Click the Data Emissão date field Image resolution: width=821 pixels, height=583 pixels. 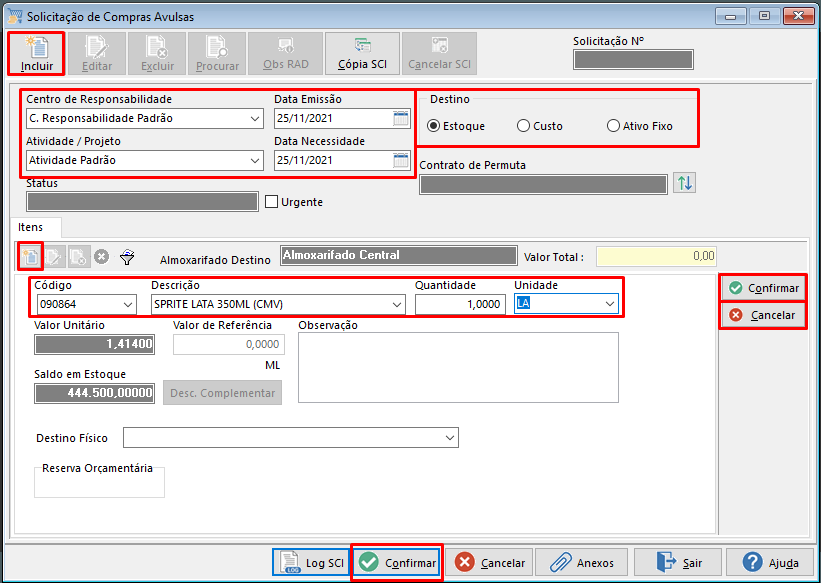click(342, 118)
